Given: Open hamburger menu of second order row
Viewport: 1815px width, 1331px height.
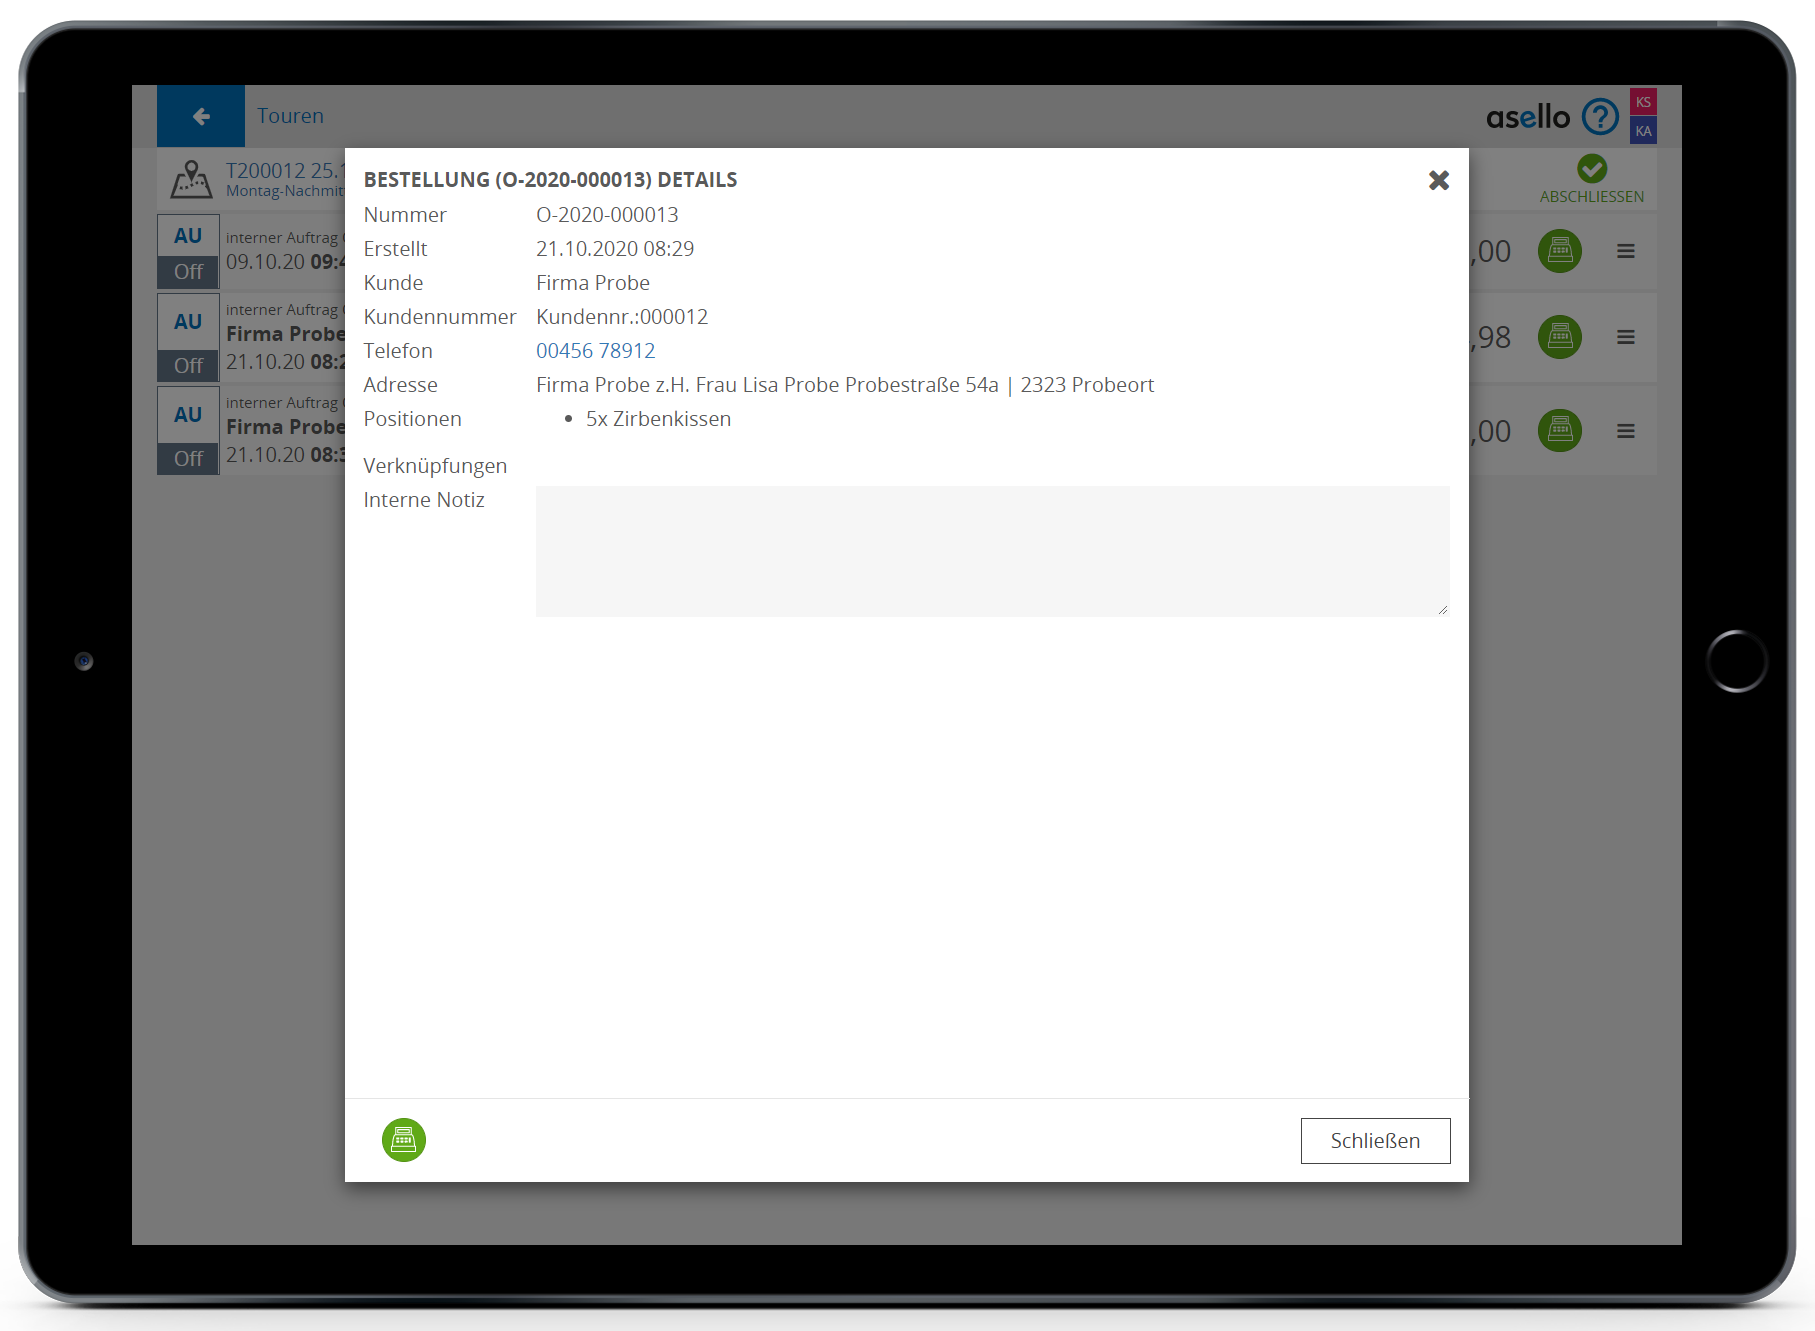Looking at the screenshot, I should coord(1626,337).
